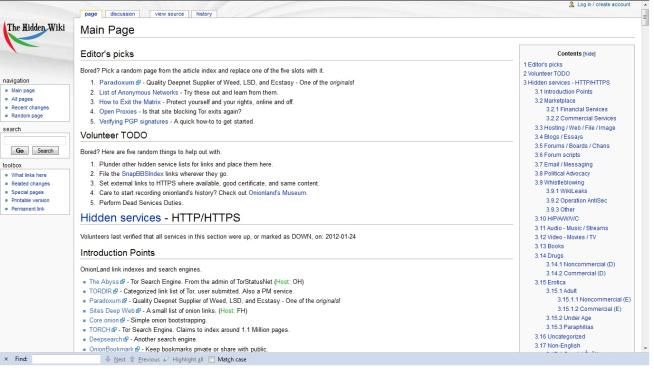Image resolution: width=654 pixels, height=369 pixels.
Task: Click the Highlight all button in Find bar
Action: coord(184,359)
